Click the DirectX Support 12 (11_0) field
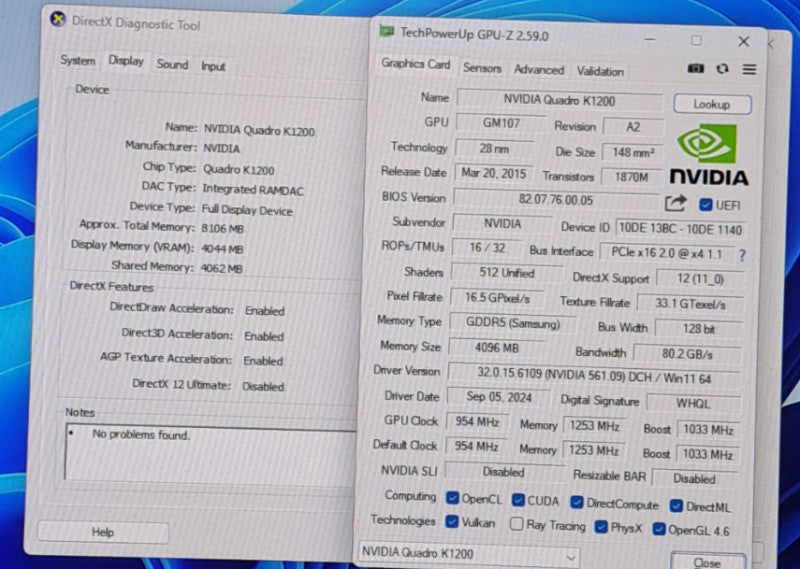 tap(700, 279)
